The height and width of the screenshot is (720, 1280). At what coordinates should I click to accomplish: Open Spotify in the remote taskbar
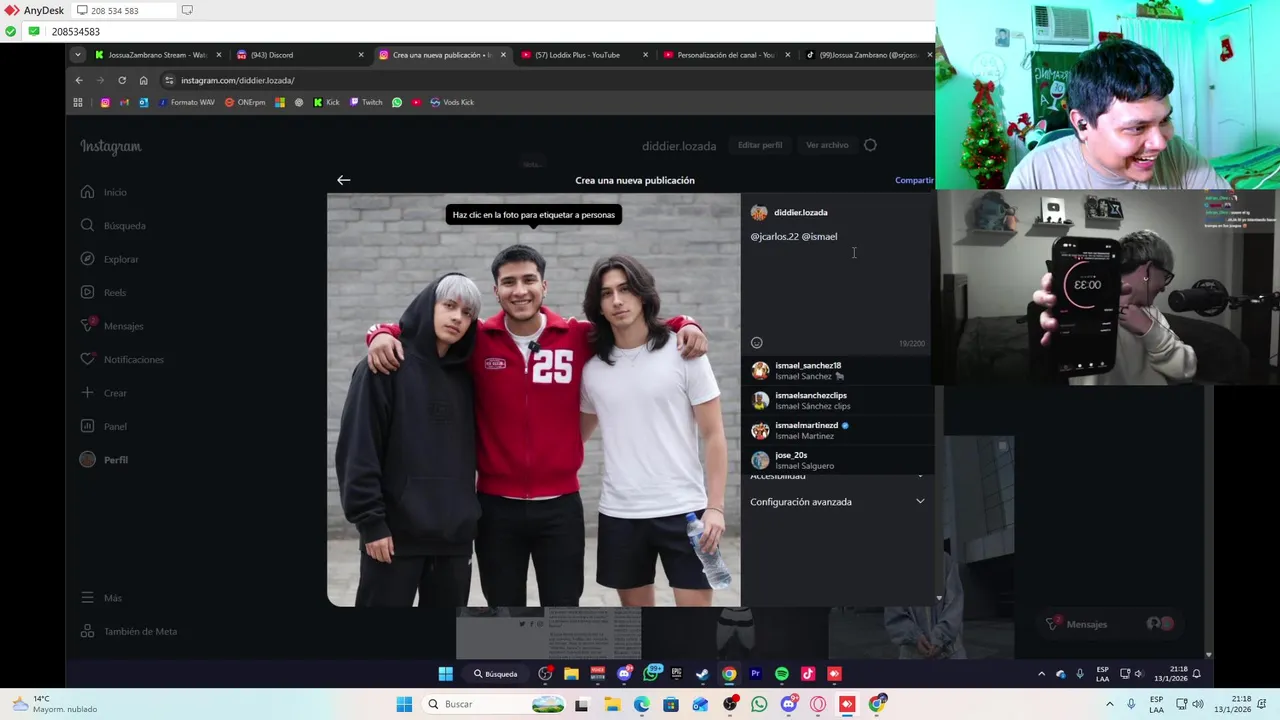click(782, 674)
